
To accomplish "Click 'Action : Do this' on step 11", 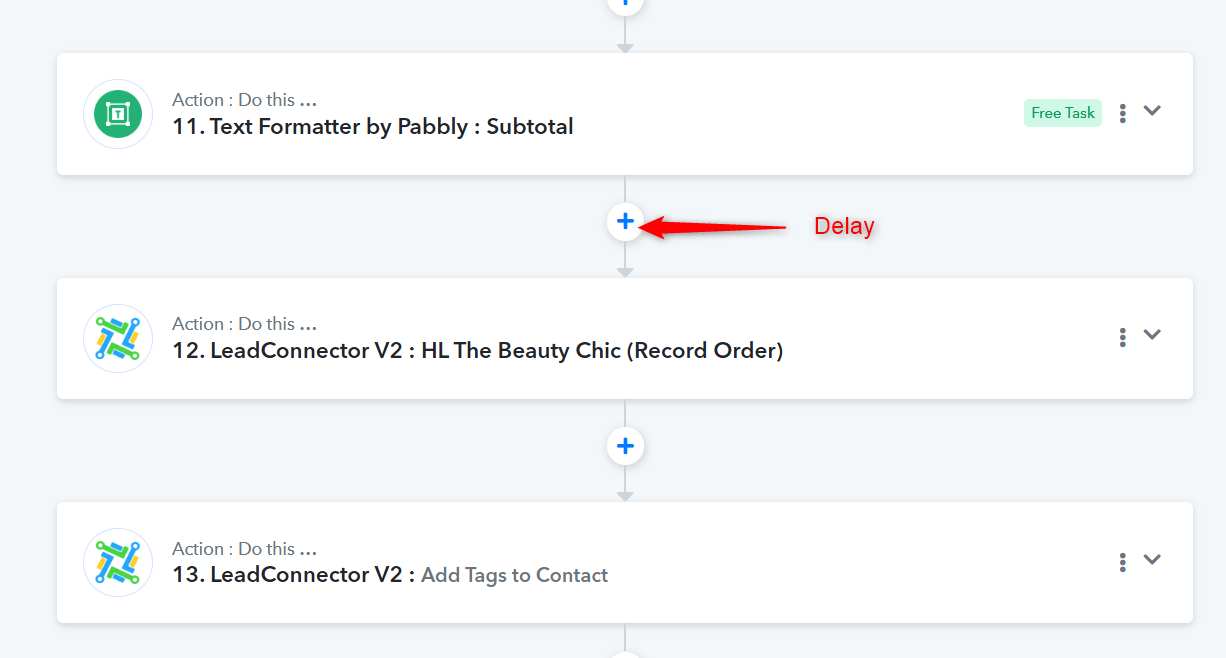I will click(x=244, y=100).
